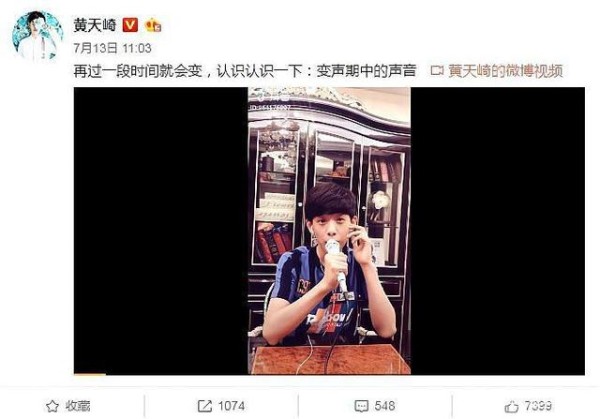Click the orange video progress bar
The height and width of the screenshot is (419, 600).
[90, 374]
